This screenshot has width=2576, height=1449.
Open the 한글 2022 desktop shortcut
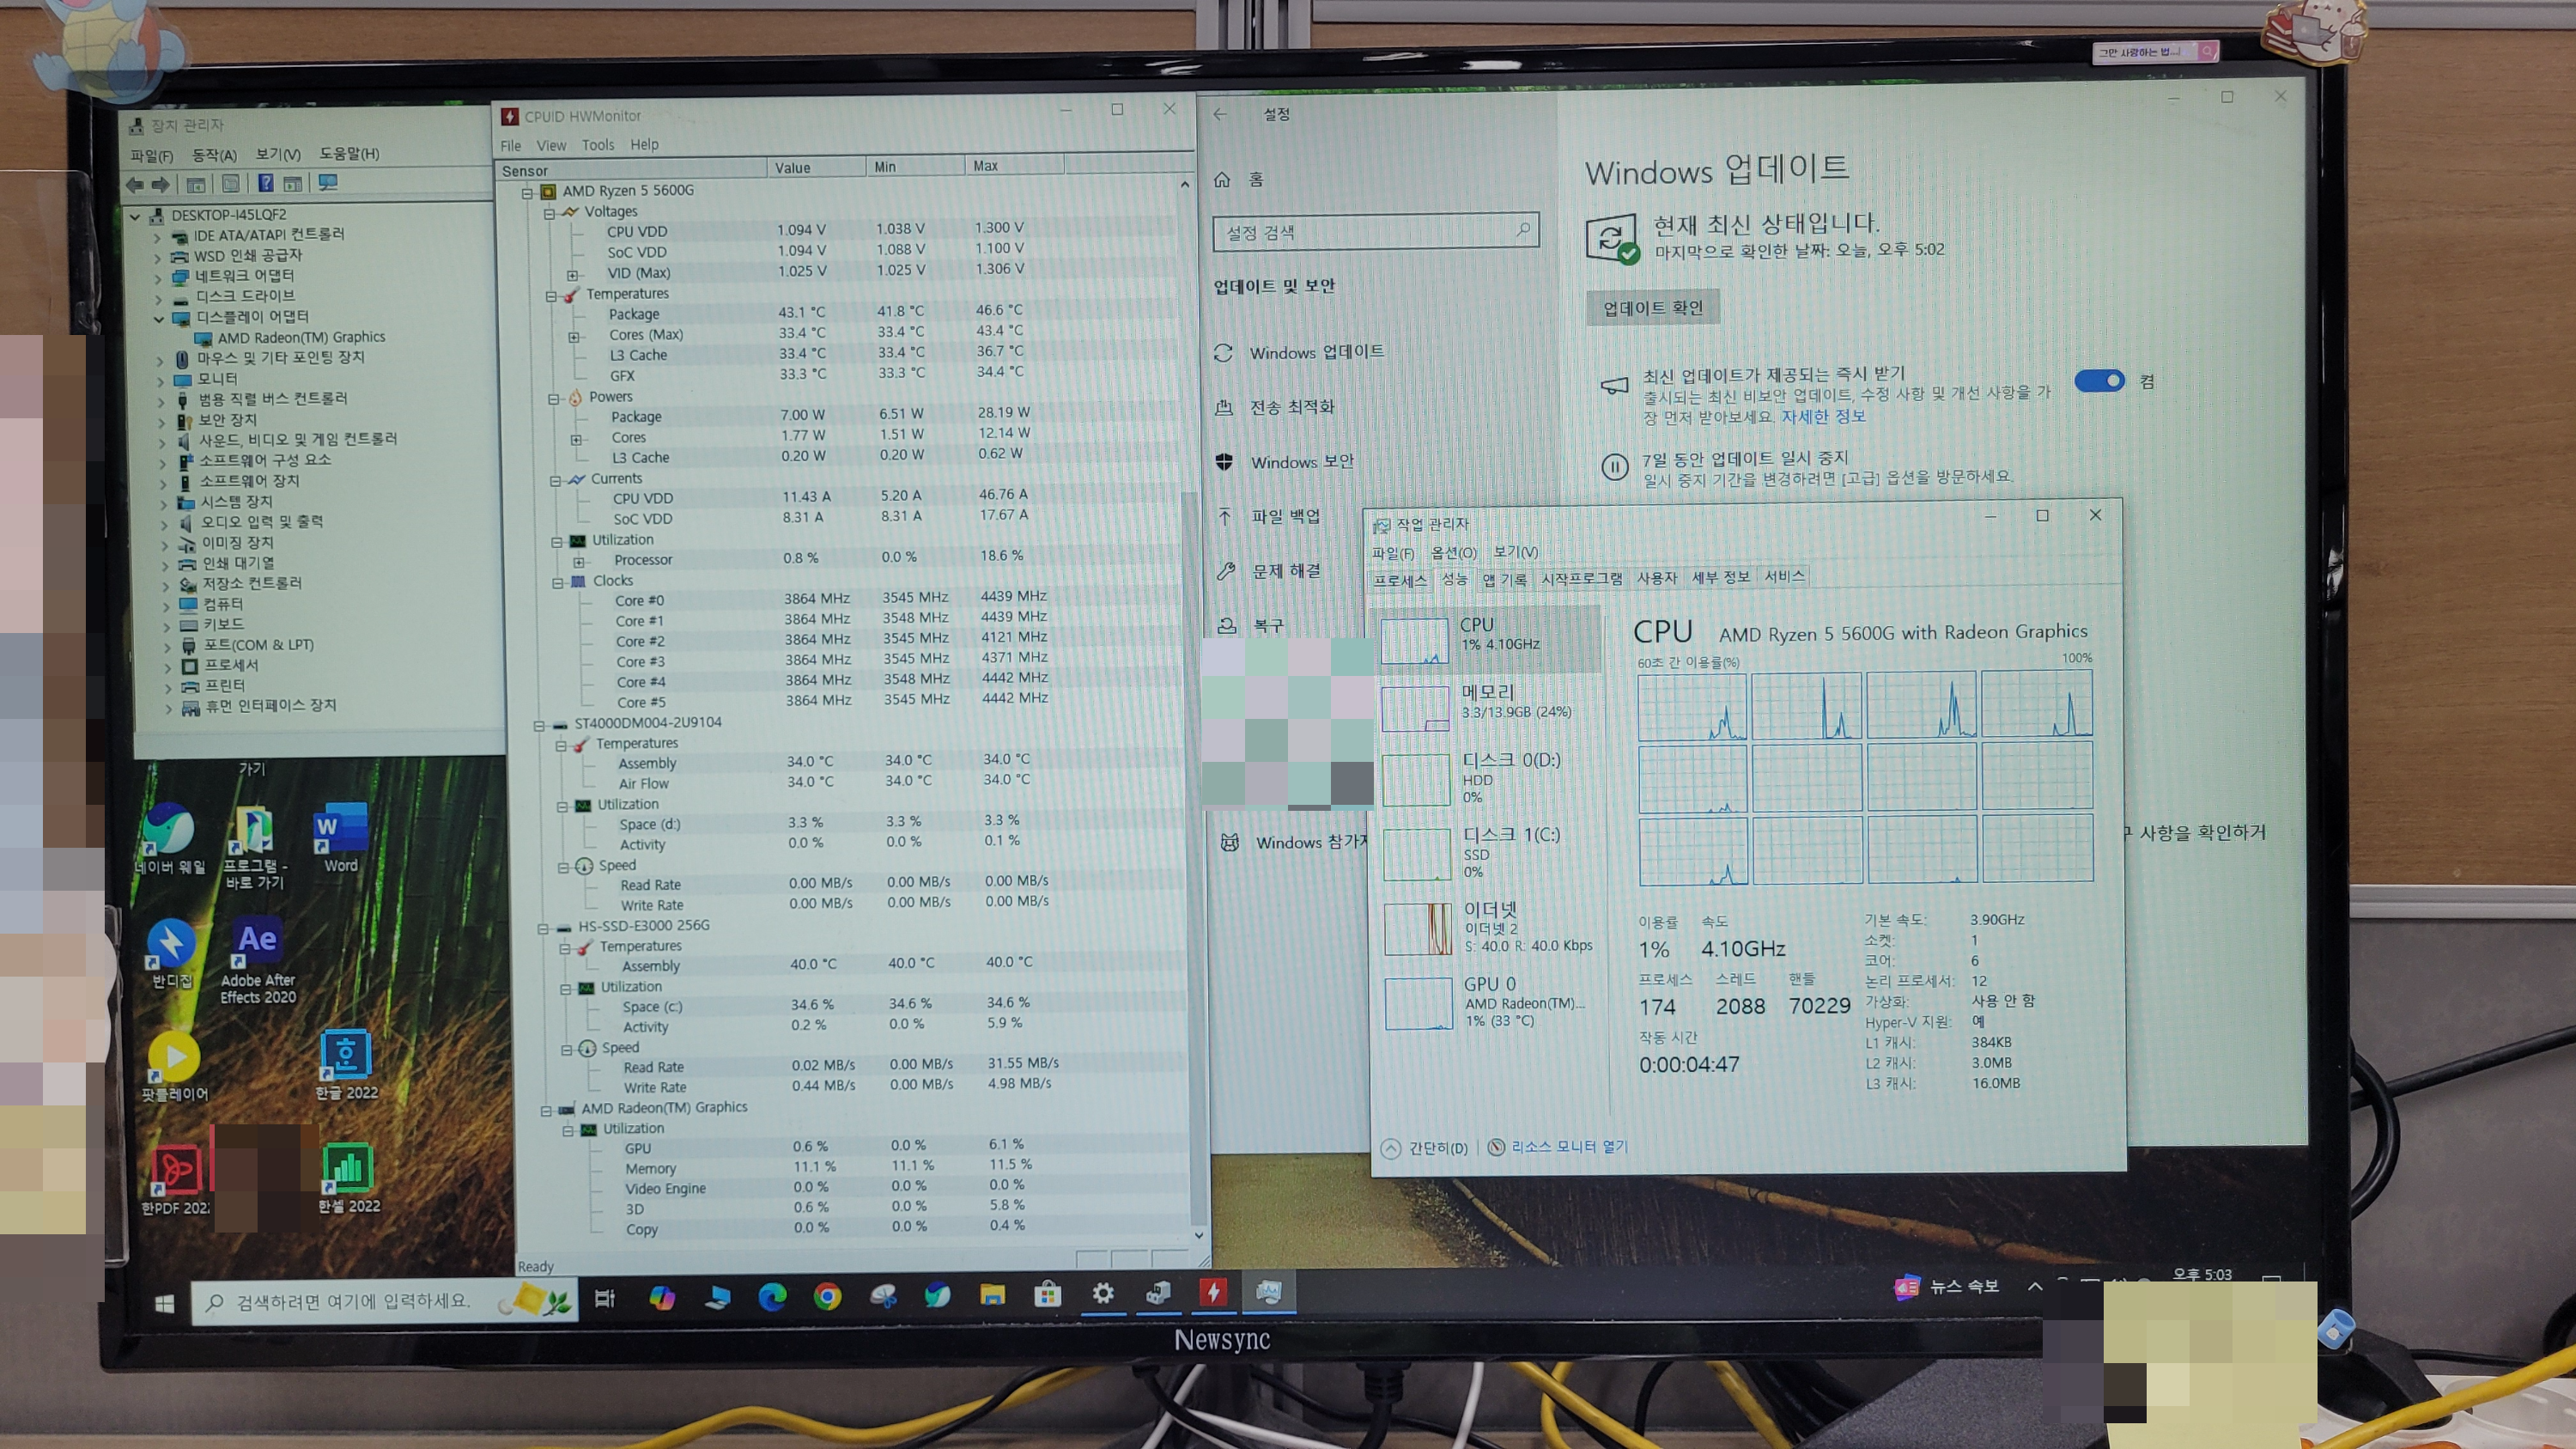347,1065
